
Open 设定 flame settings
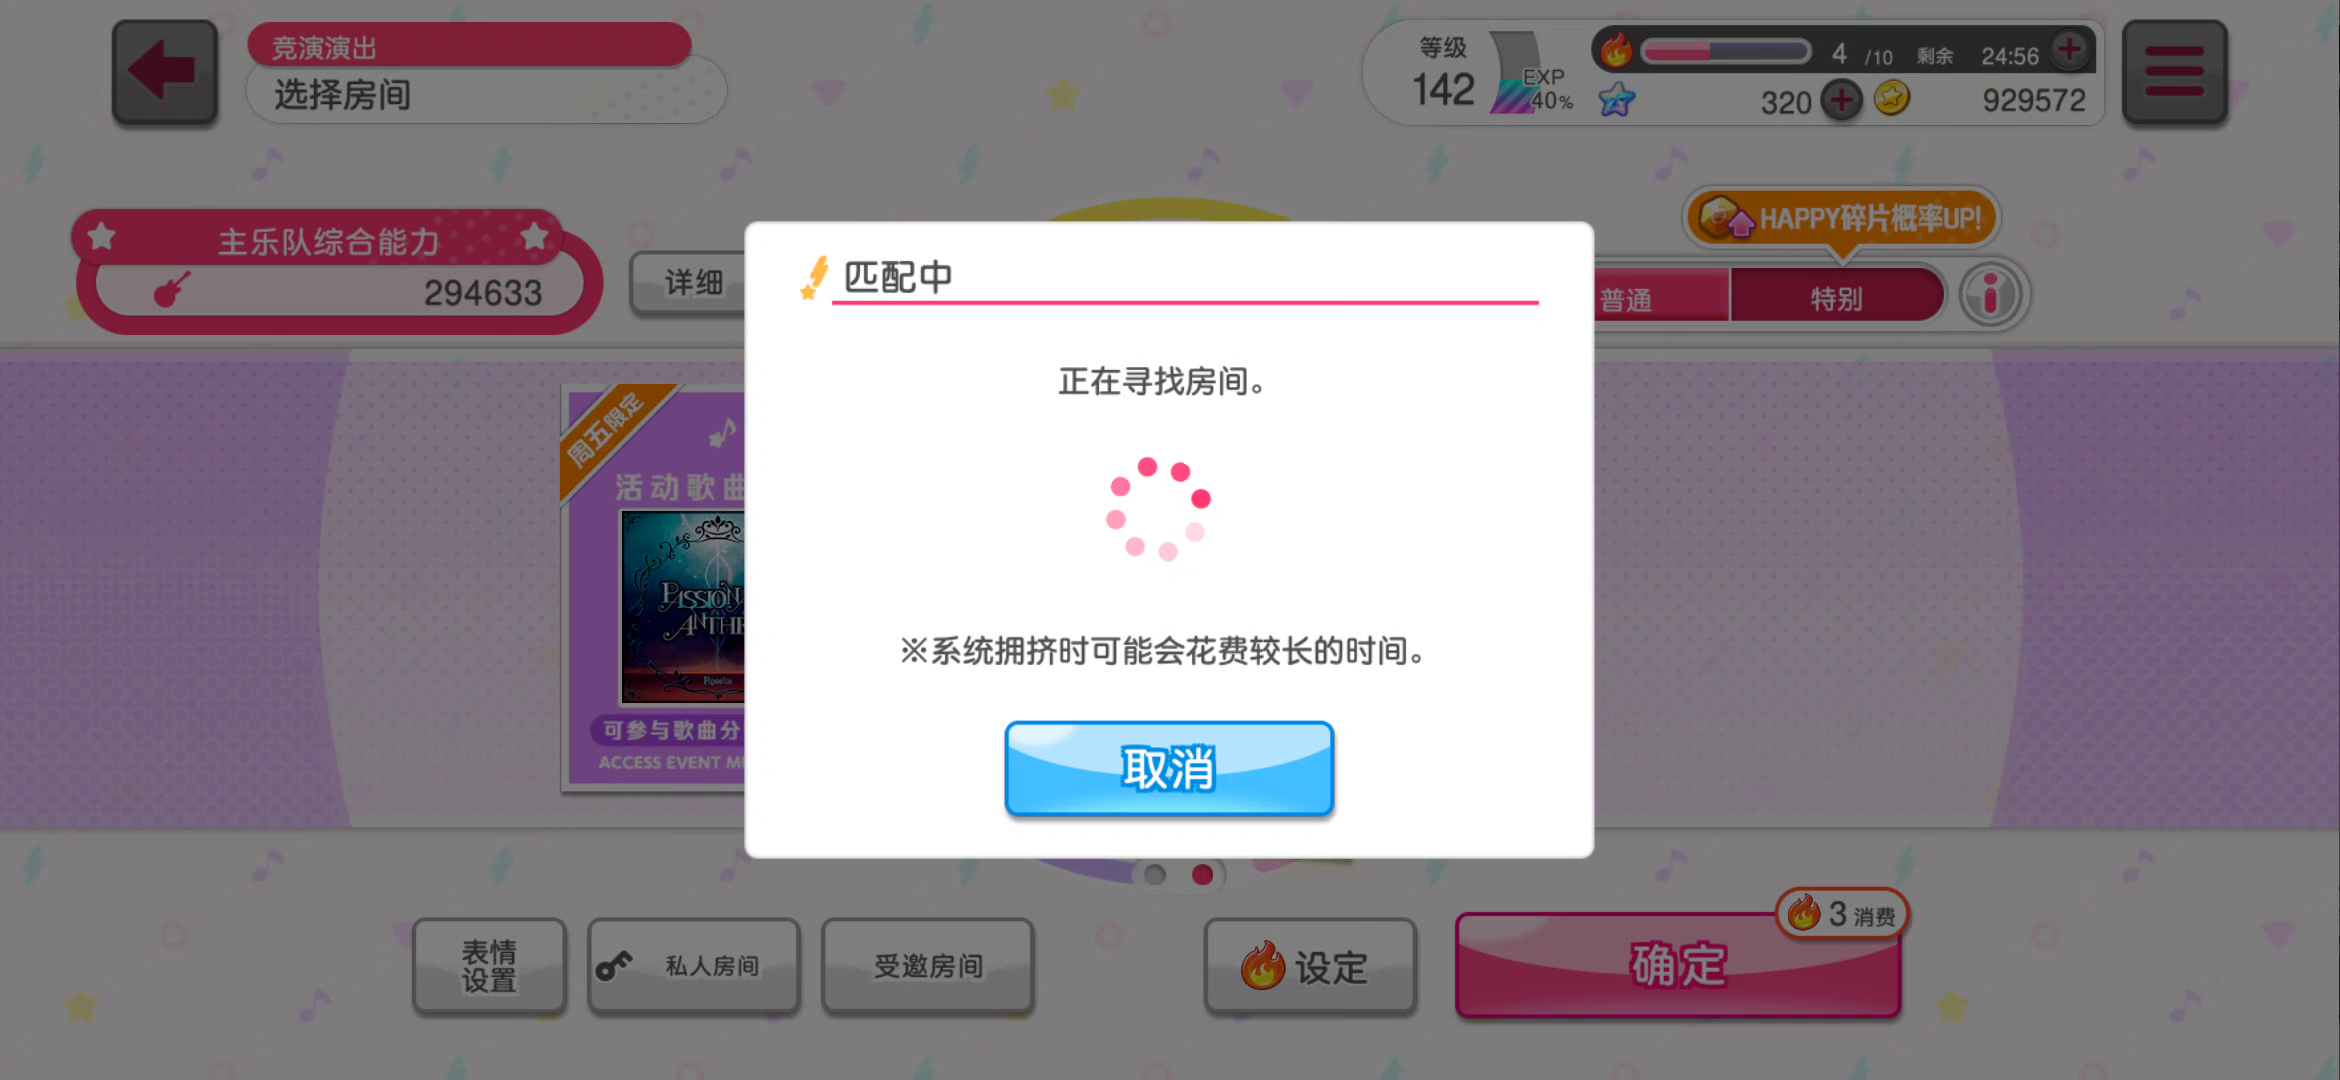[1310, 966]
